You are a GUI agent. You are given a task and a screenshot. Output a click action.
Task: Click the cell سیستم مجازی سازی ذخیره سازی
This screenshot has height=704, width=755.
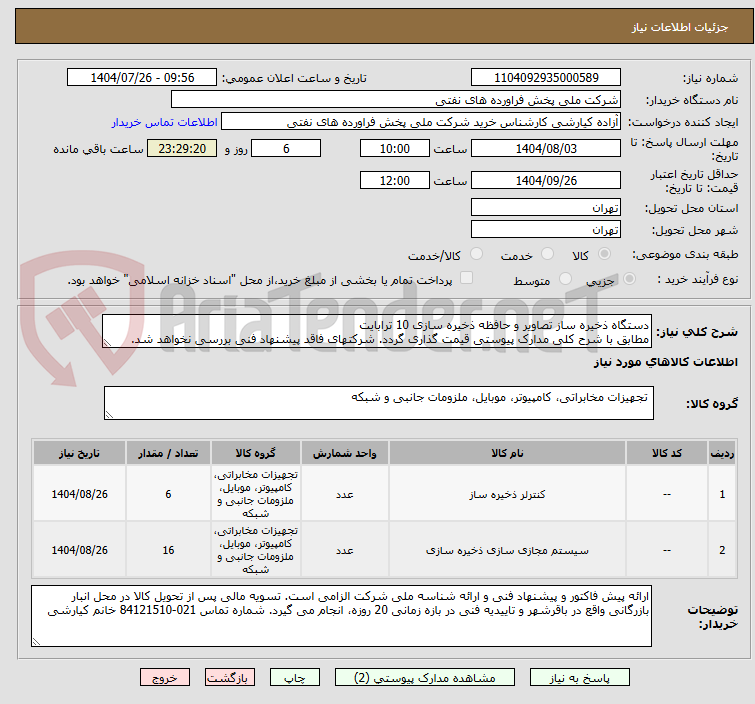507,550
